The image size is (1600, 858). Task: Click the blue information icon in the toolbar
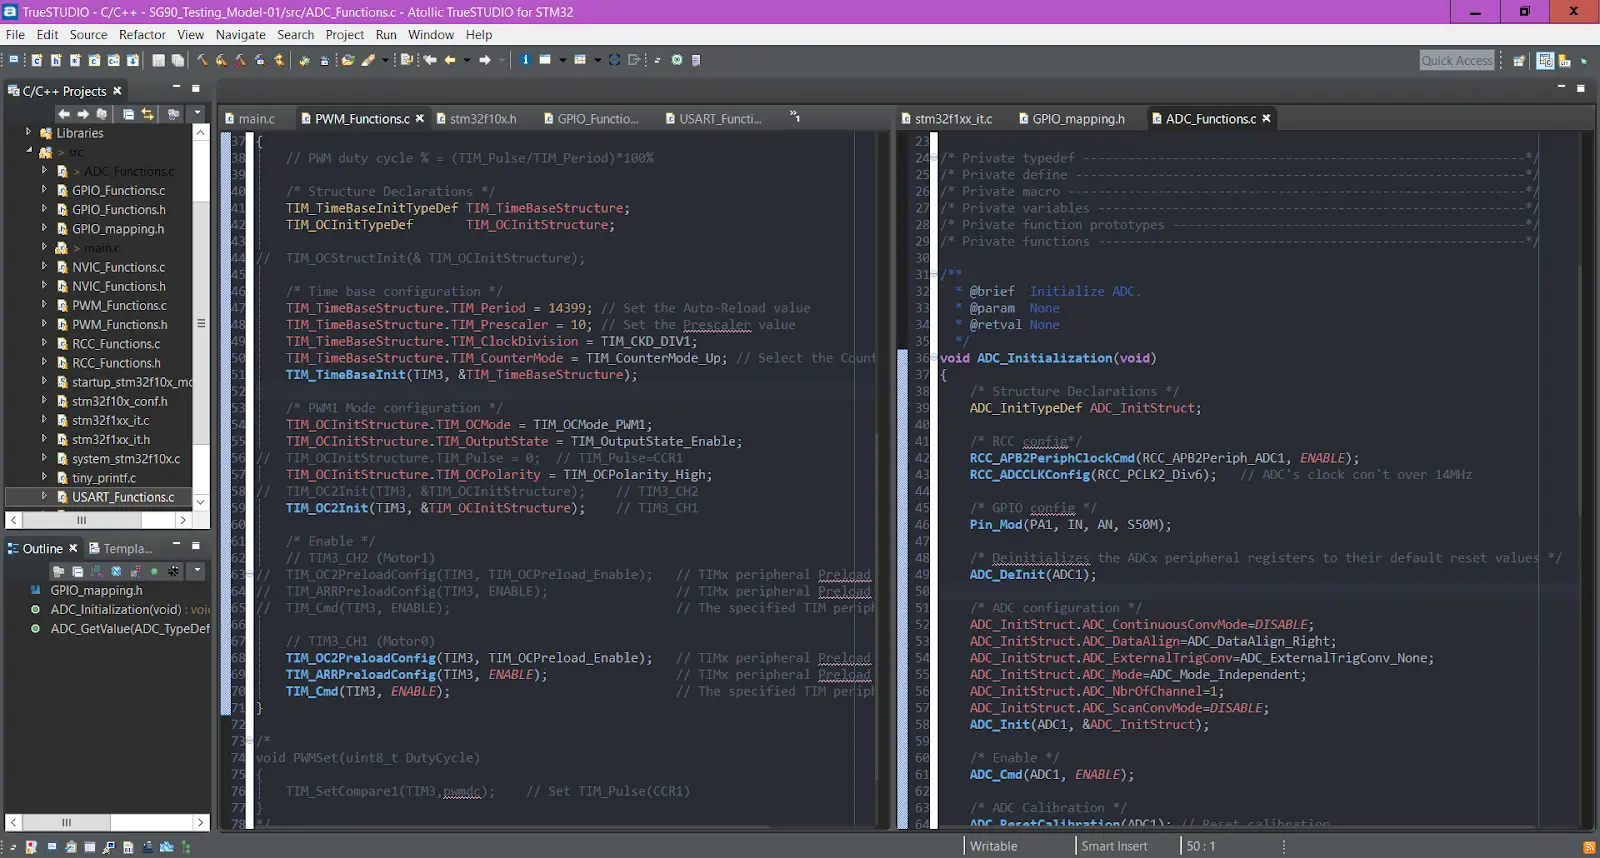525,60
